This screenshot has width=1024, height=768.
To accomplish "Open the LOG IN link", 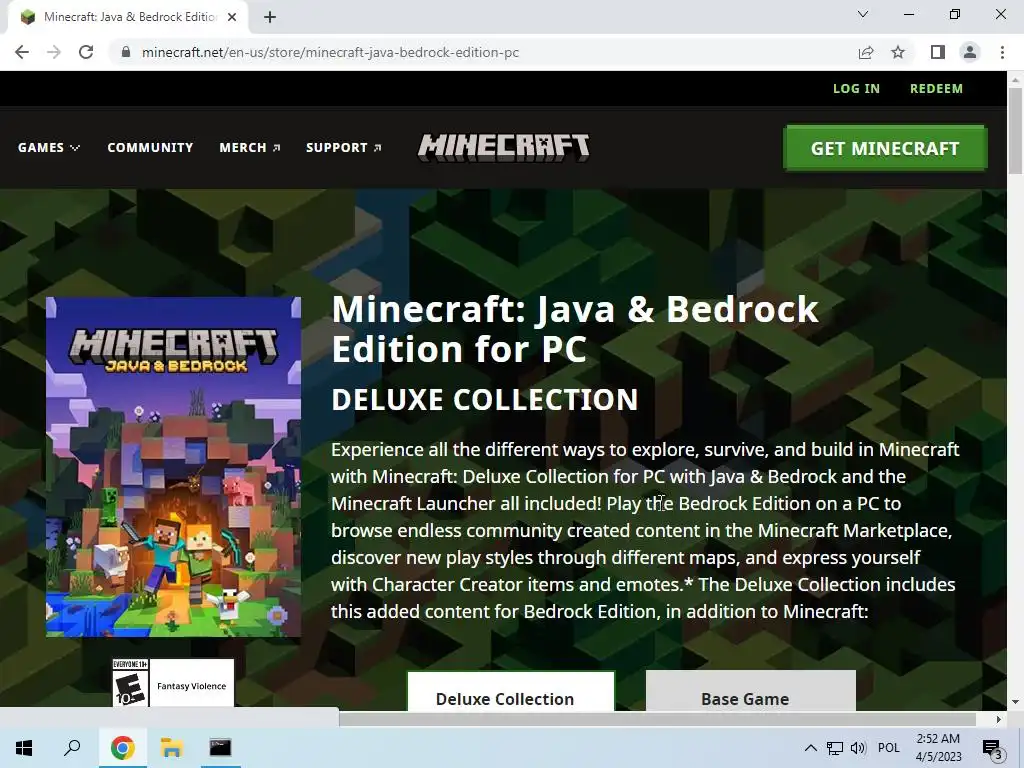I will click(856, 89).
